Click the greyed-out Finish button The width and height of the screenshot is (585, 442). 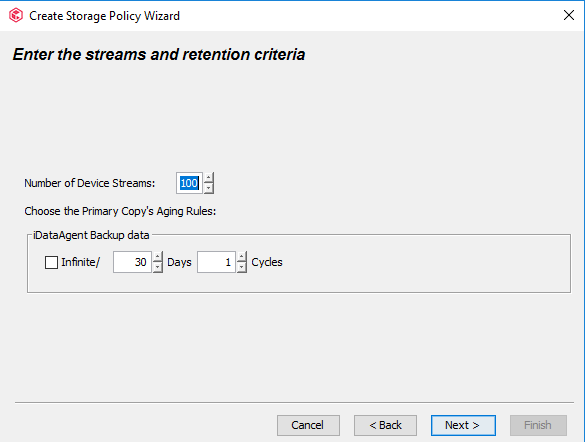click(538, 425)
